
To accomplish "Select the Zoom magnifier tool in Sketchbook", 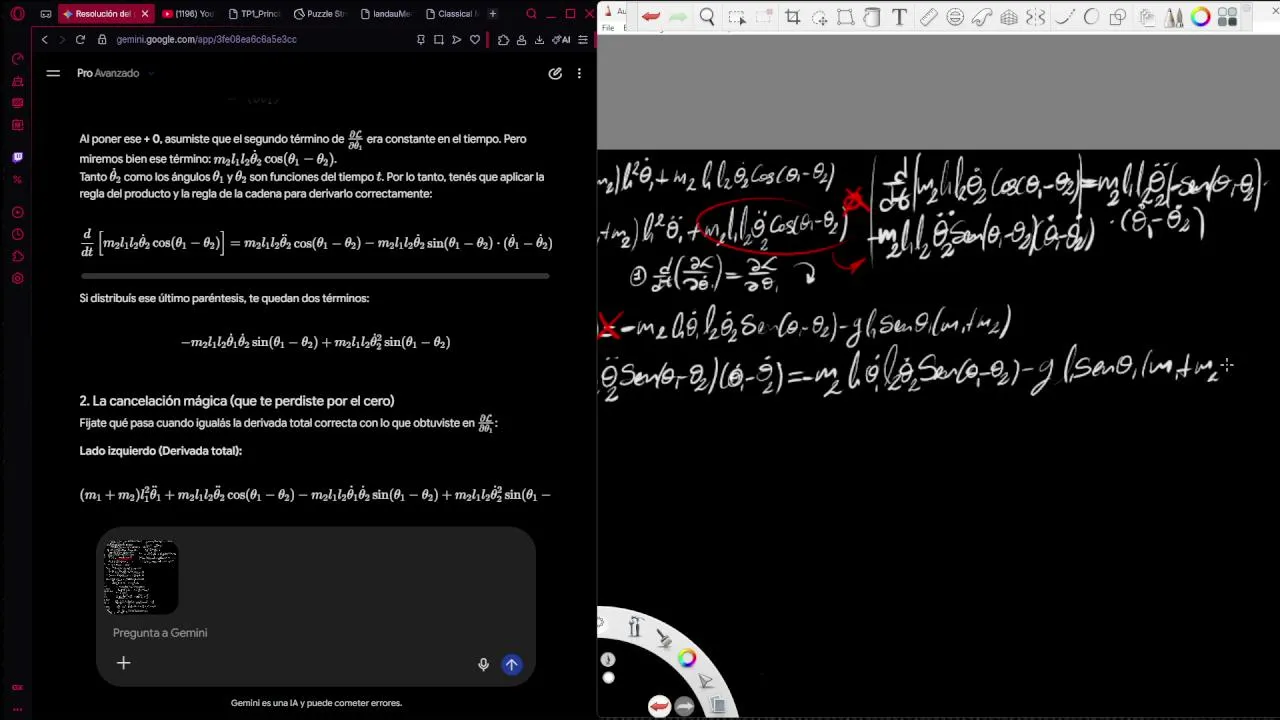I will (707, 17).
